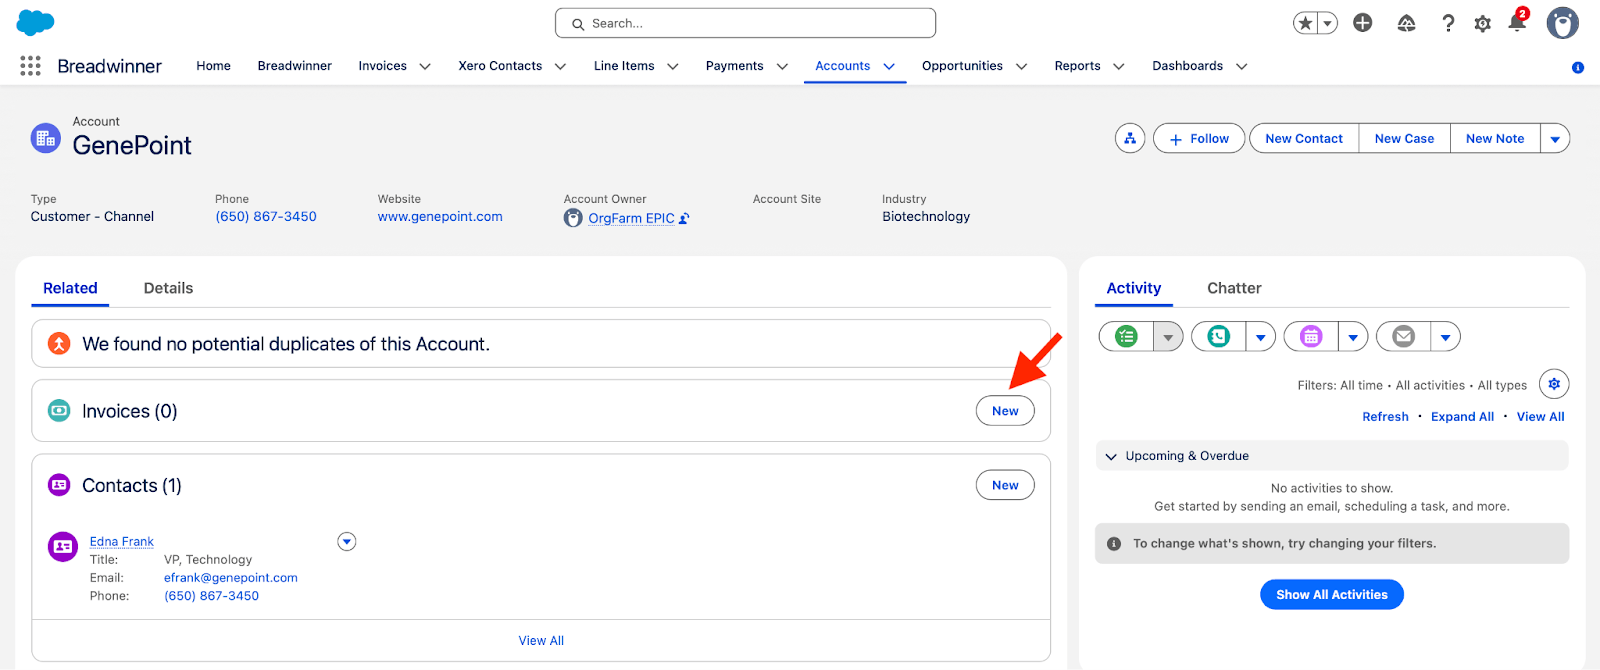Screen dimensions: 1600x670
Task: Open Global Actions plus icon
Action: 1363,23
